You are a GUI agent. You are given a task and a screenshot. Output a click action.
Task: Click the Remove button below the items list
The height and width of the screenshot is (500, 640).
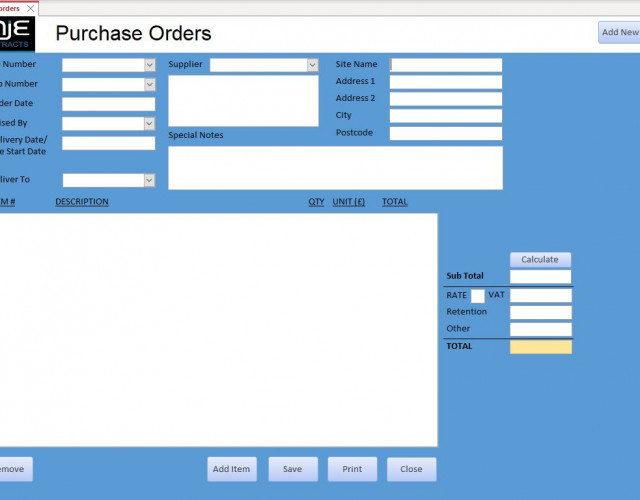(x=12, y=469)
